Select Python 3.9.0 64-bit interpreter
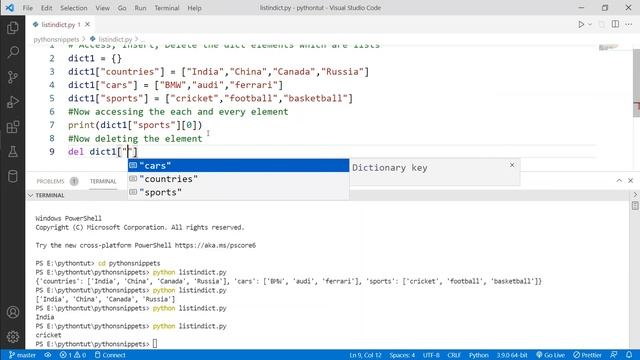 point(512,355)
